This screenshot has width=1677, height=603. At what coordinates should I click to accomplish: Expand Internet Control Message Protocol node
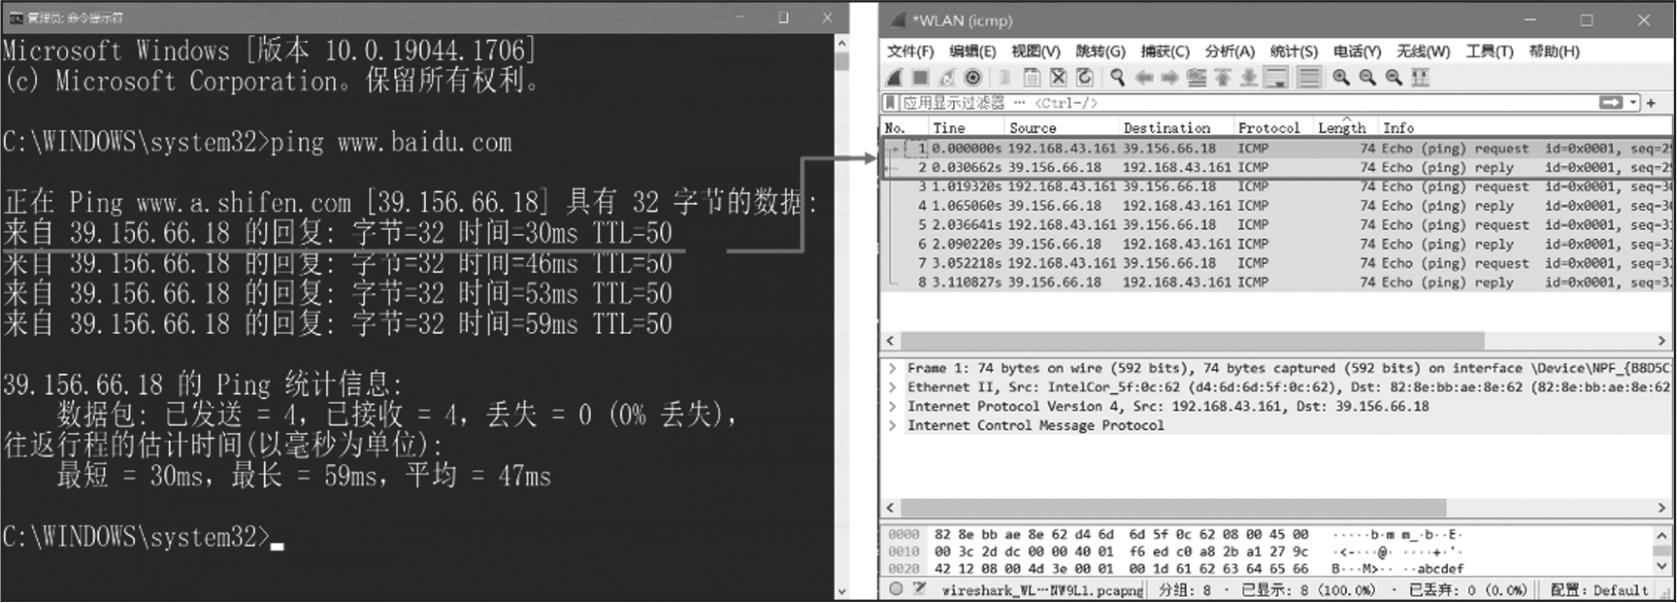pyautogui.click(x=892, y=425)
